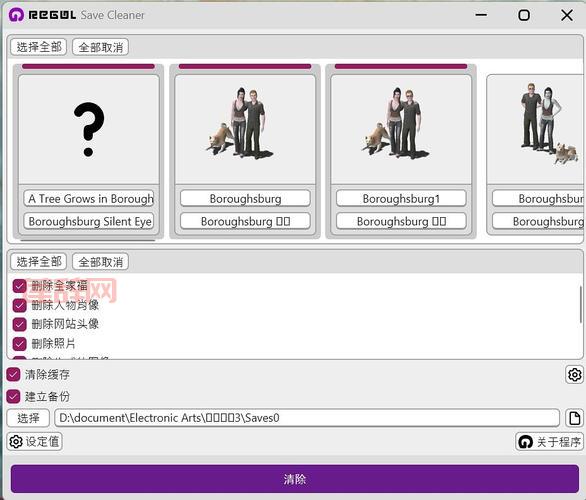Toggle the 删除人物肖像 checkbox

click(x=19, y=305)
